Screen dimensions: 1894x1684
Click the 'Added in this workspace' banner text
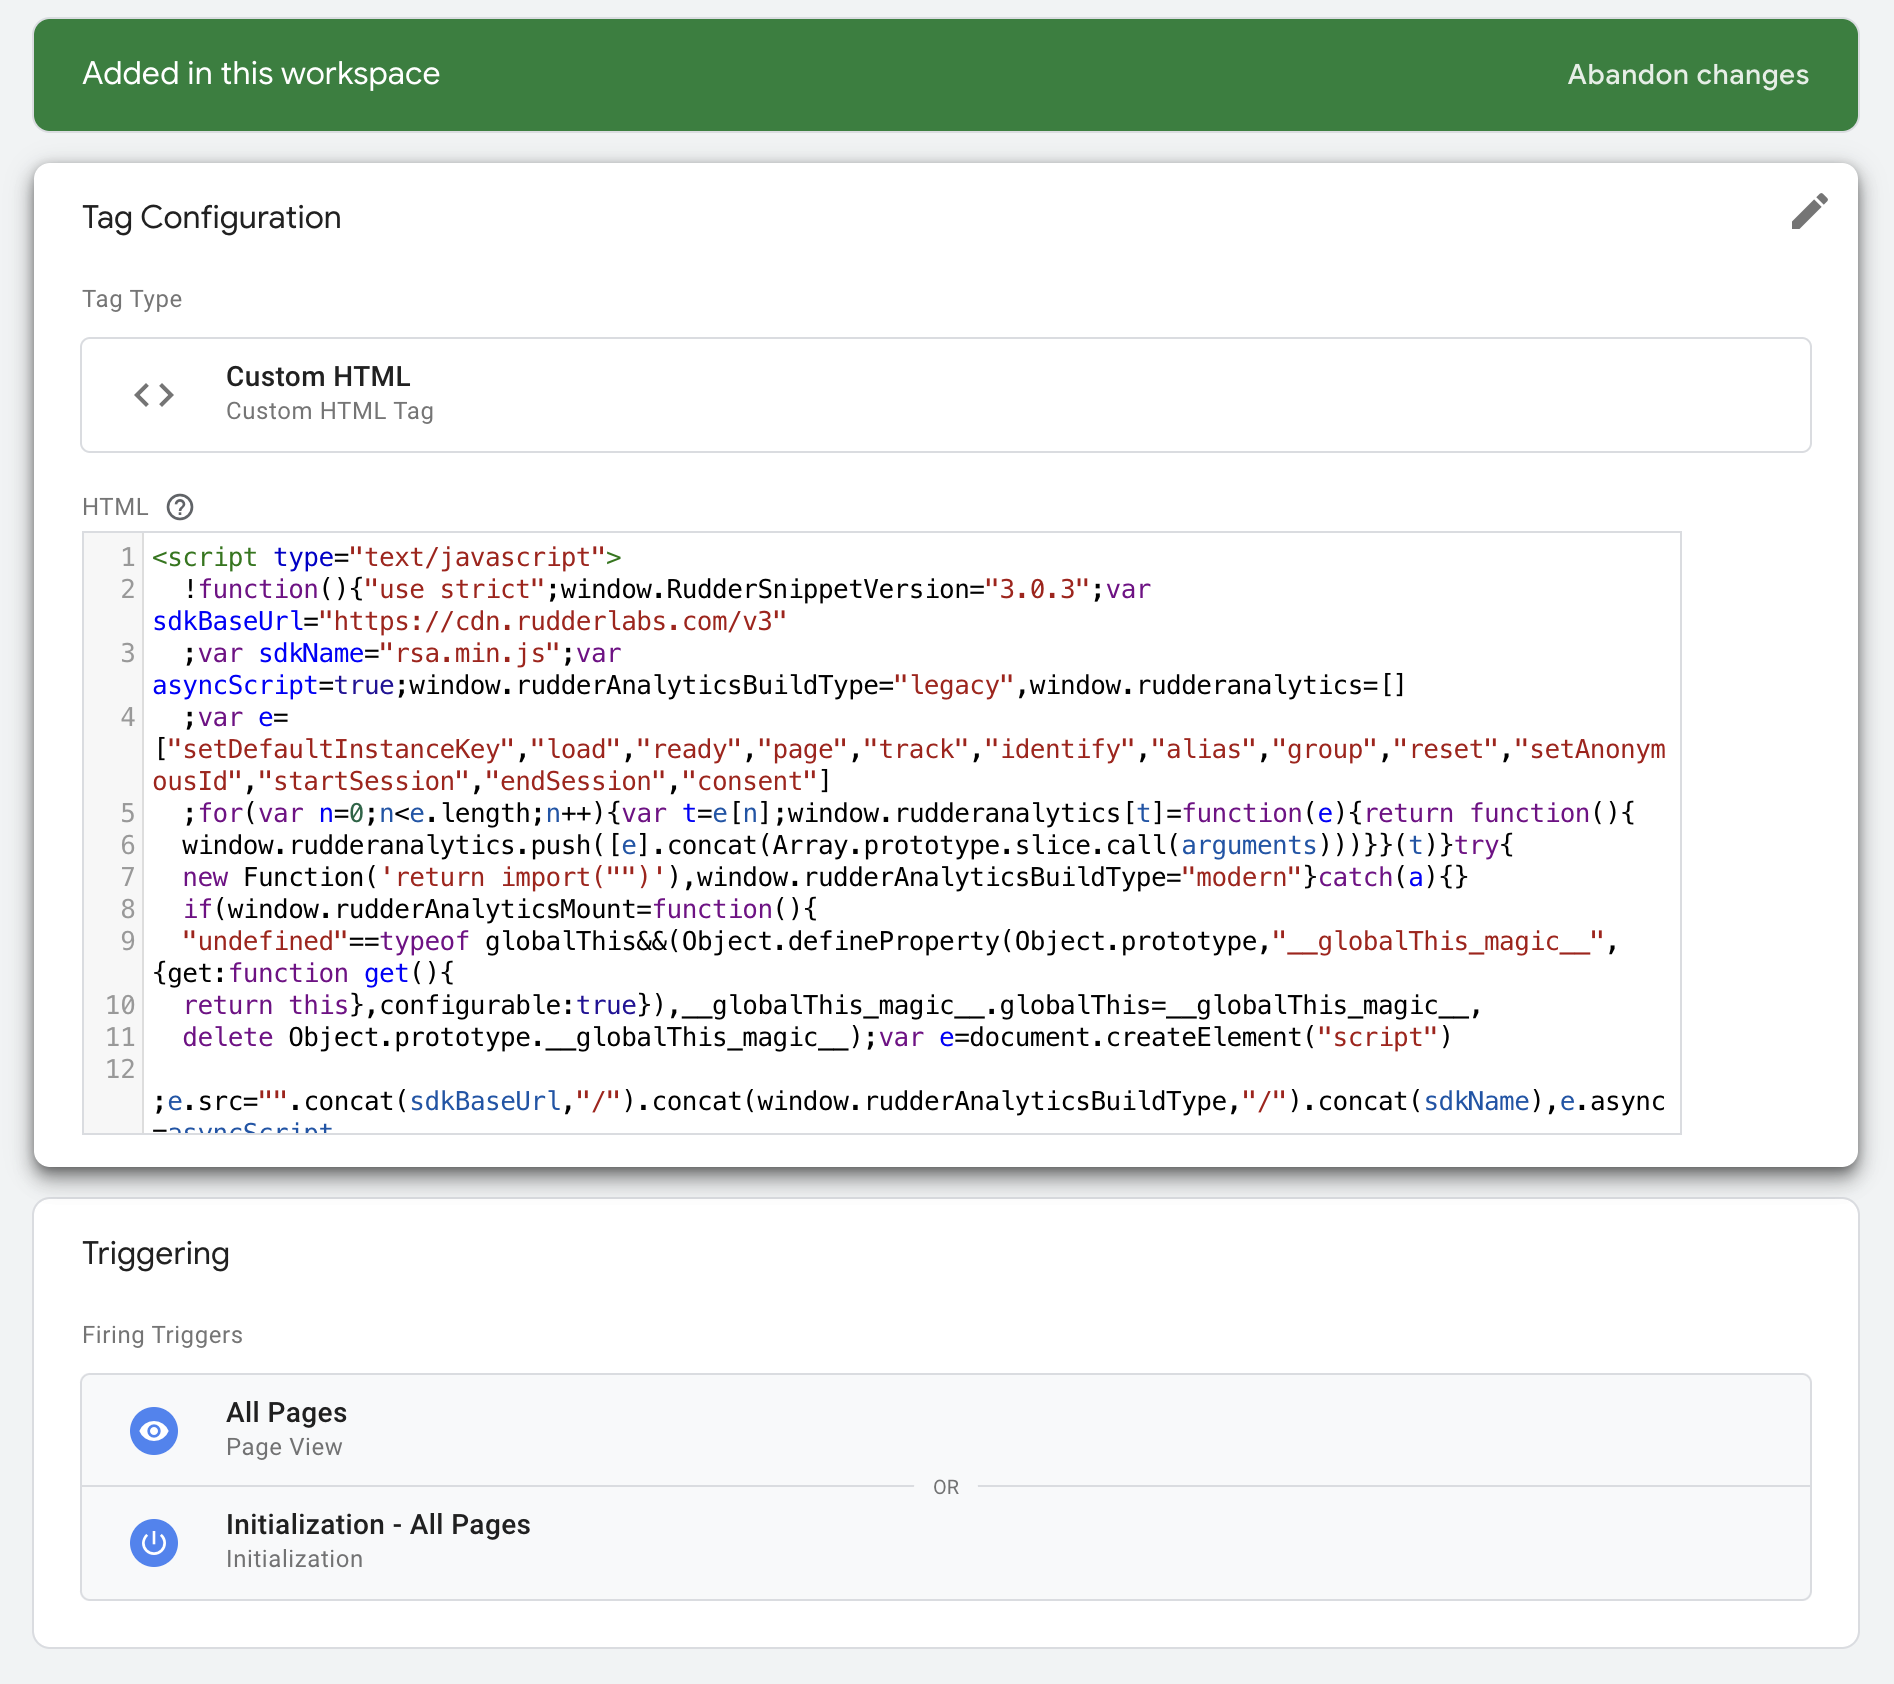click(261, 73)
